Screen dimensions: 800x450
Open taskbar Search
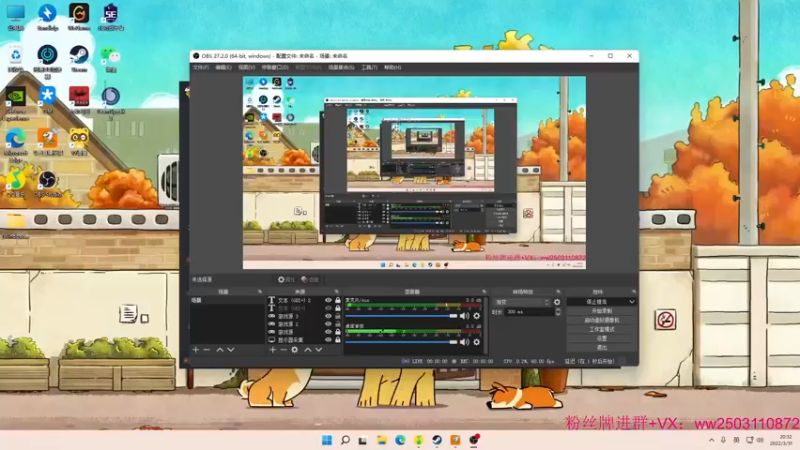(345, 440)
